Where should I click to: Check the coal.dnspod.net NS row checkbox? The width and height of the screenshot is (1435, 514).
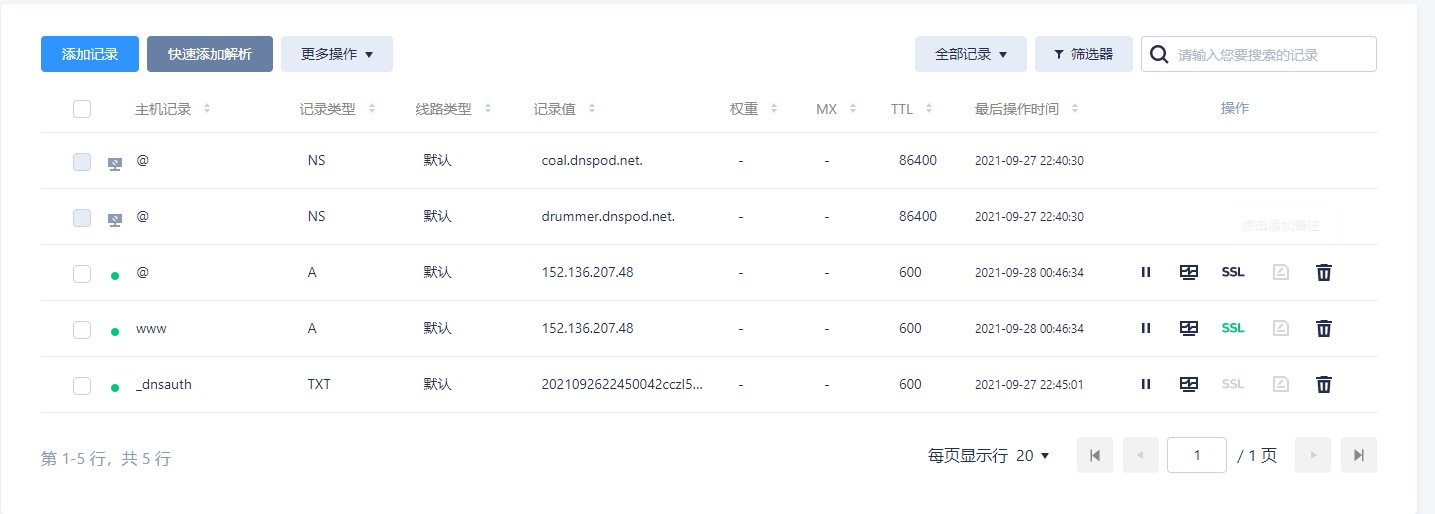(82, 161)
